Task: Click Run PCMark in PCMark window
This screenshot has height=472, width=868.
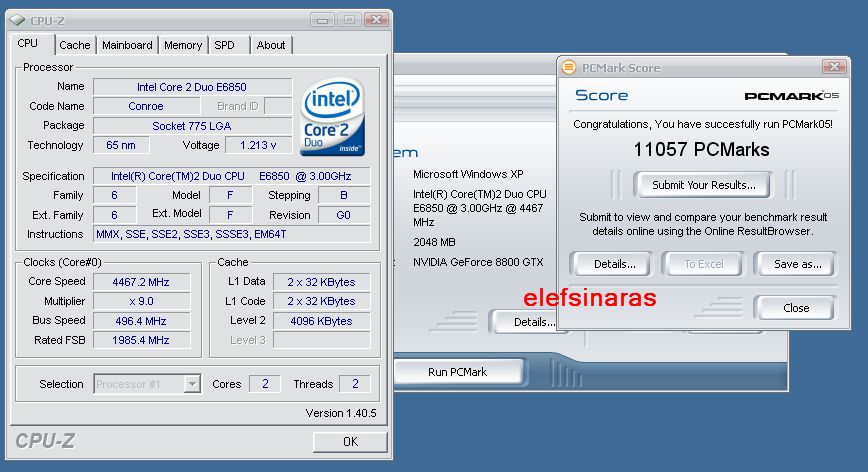Action: 458,372
